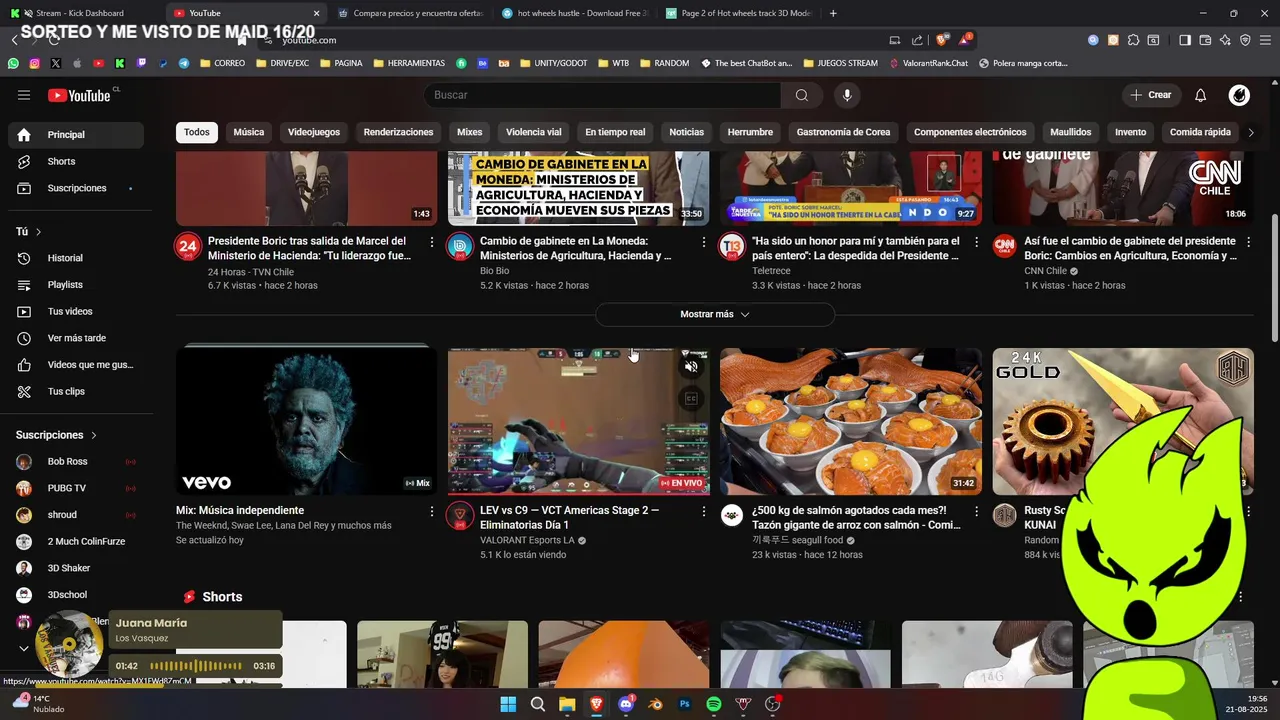Screen dimensions: 1280x720
Task: Click the page vertical scrollbar thumb
Action: pyautogui.click(x=1274, y=277)
